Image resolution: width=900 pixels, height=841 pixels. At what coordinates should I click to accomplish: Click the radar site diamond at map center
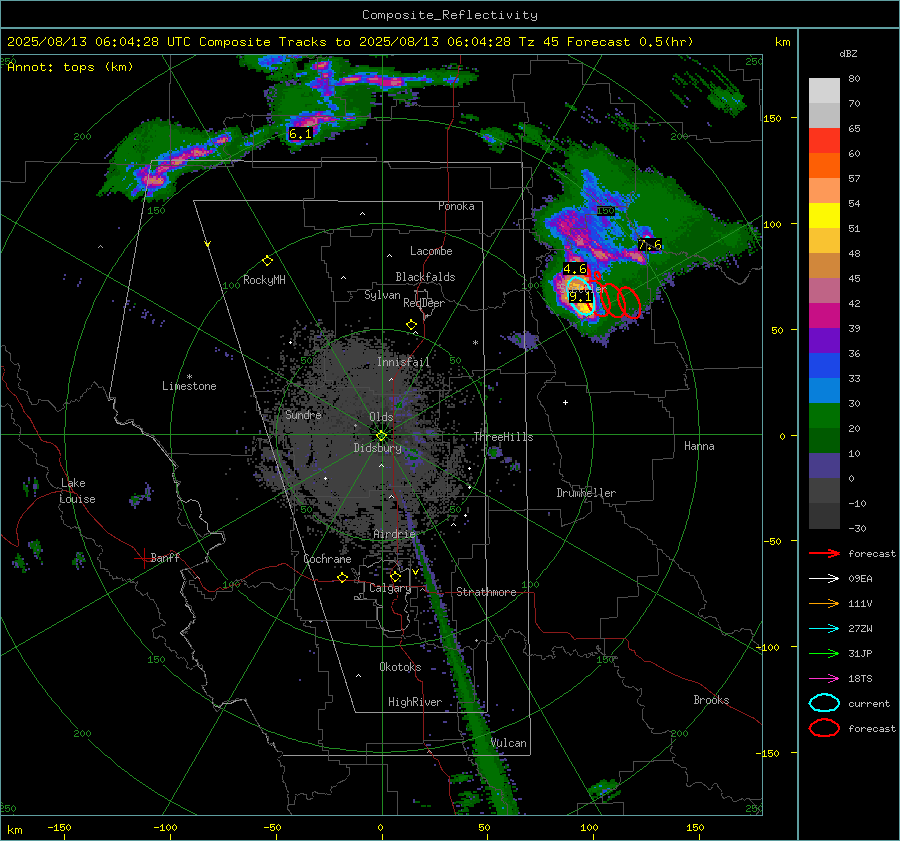[381, 436]
